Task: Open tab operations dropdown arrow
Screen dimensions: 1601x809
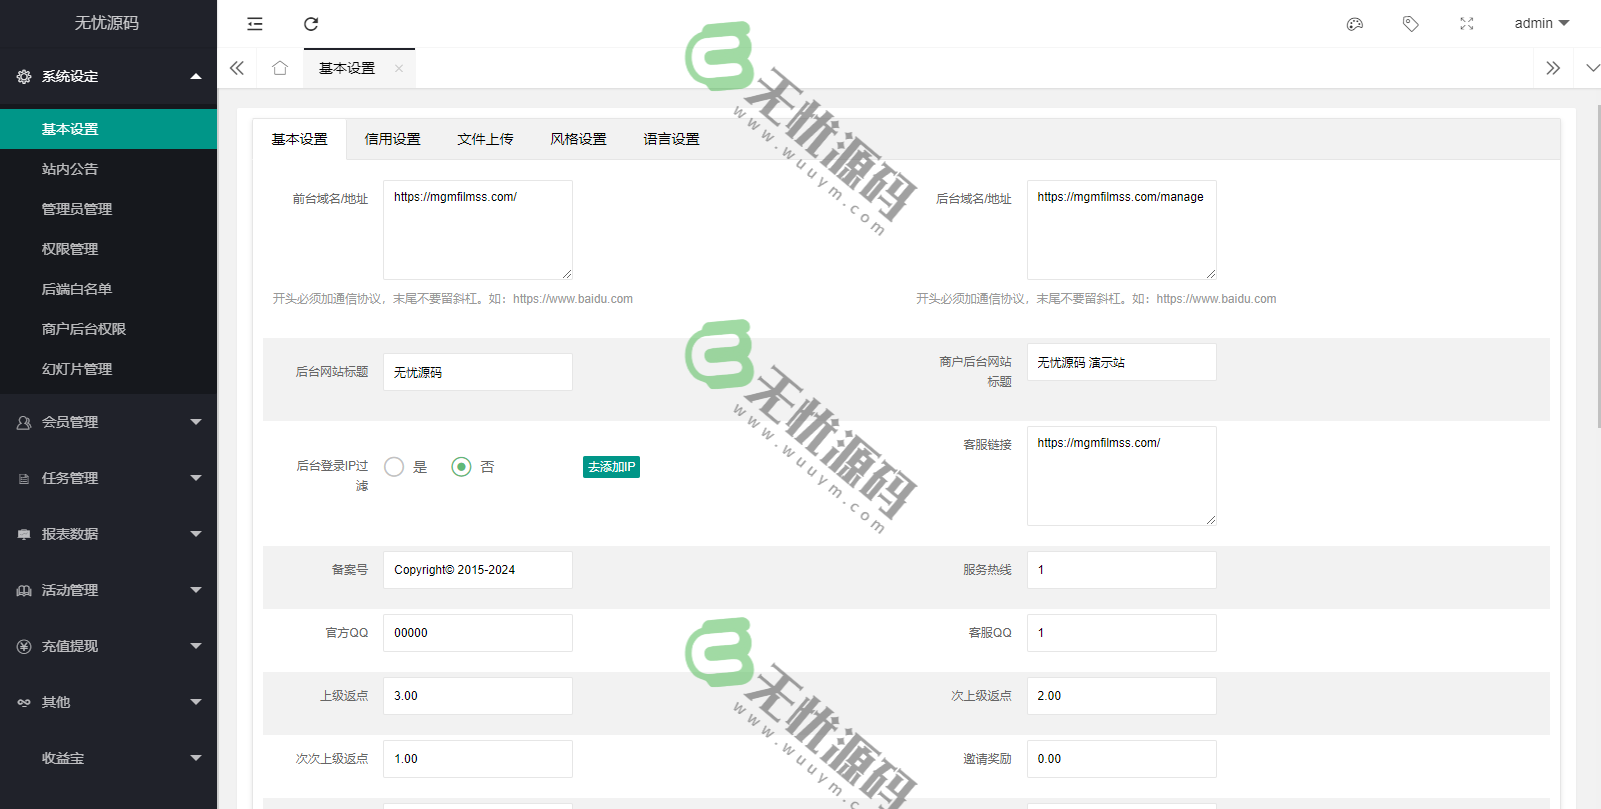Action: point(1592,68)
